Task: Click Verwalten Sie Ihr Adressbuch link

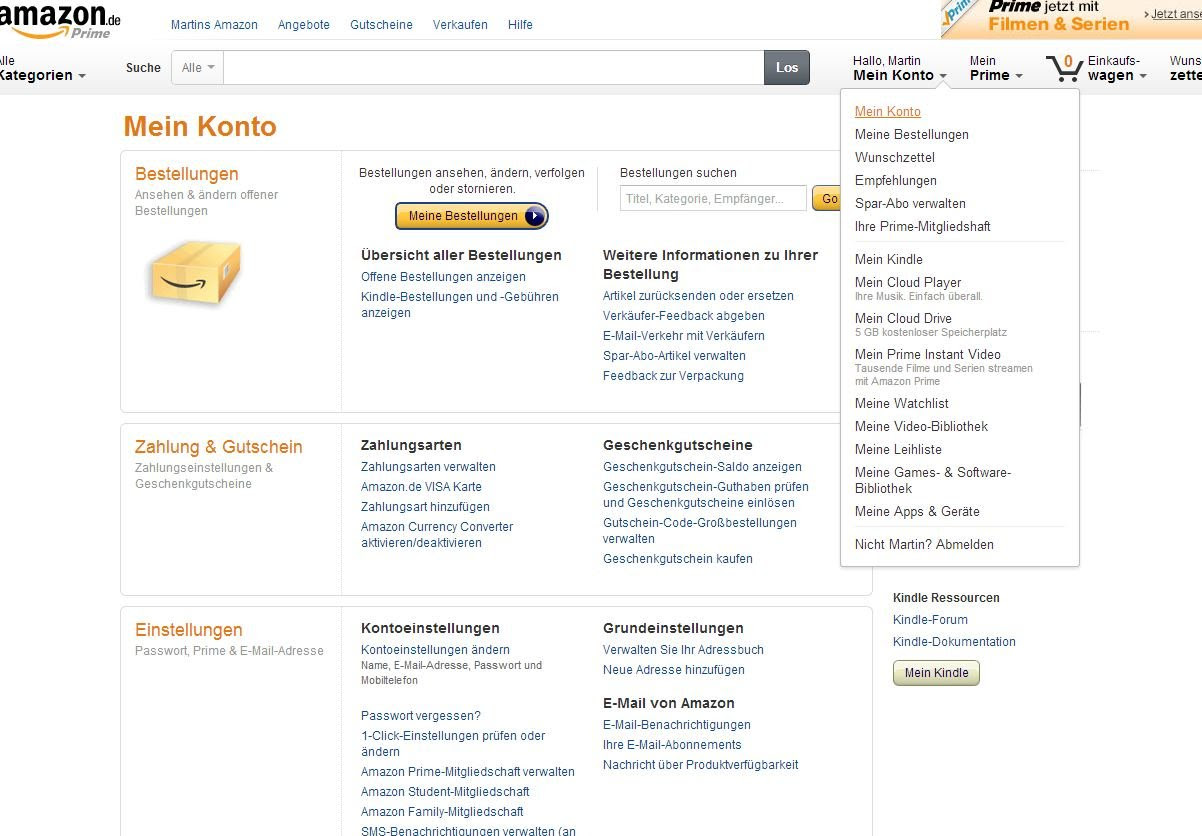Action: point(683,650)
